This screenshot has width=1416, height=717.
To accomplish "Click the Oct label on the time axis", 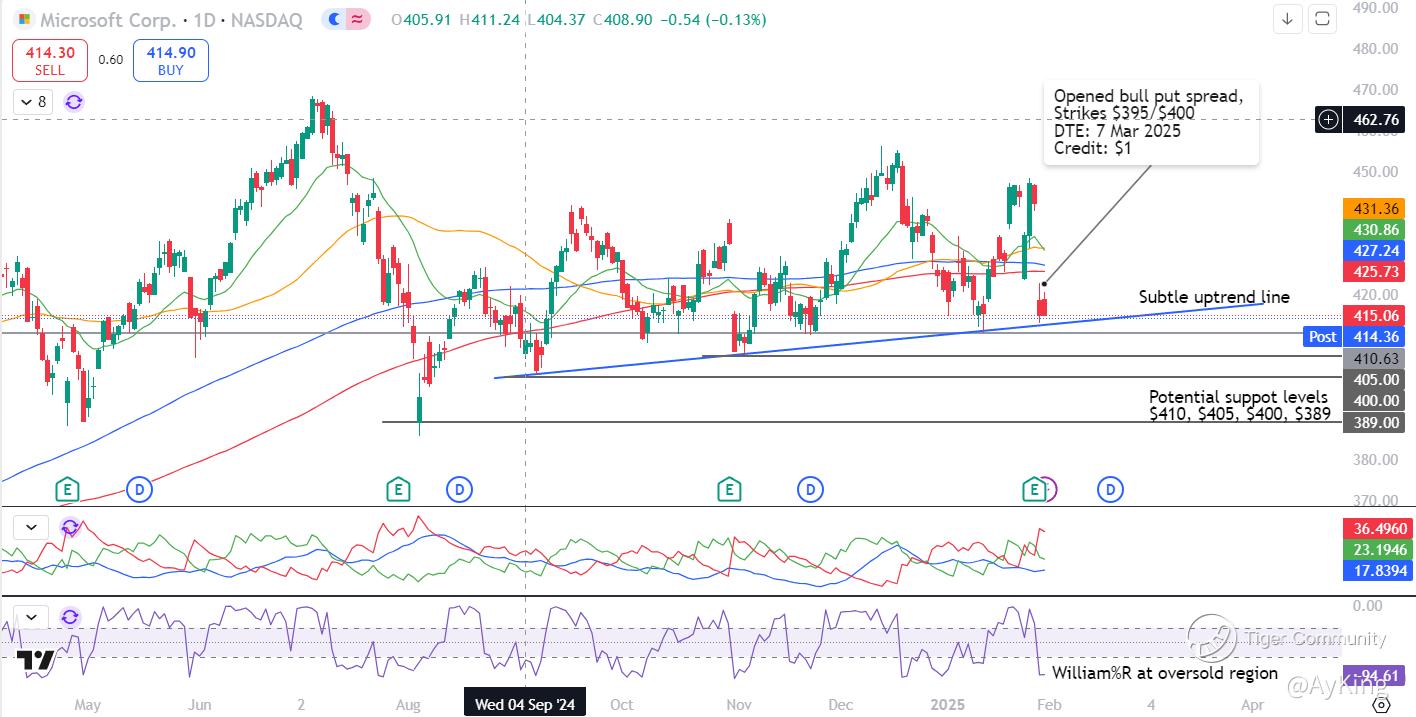I will pyautogui.click(x=621, y=704).
